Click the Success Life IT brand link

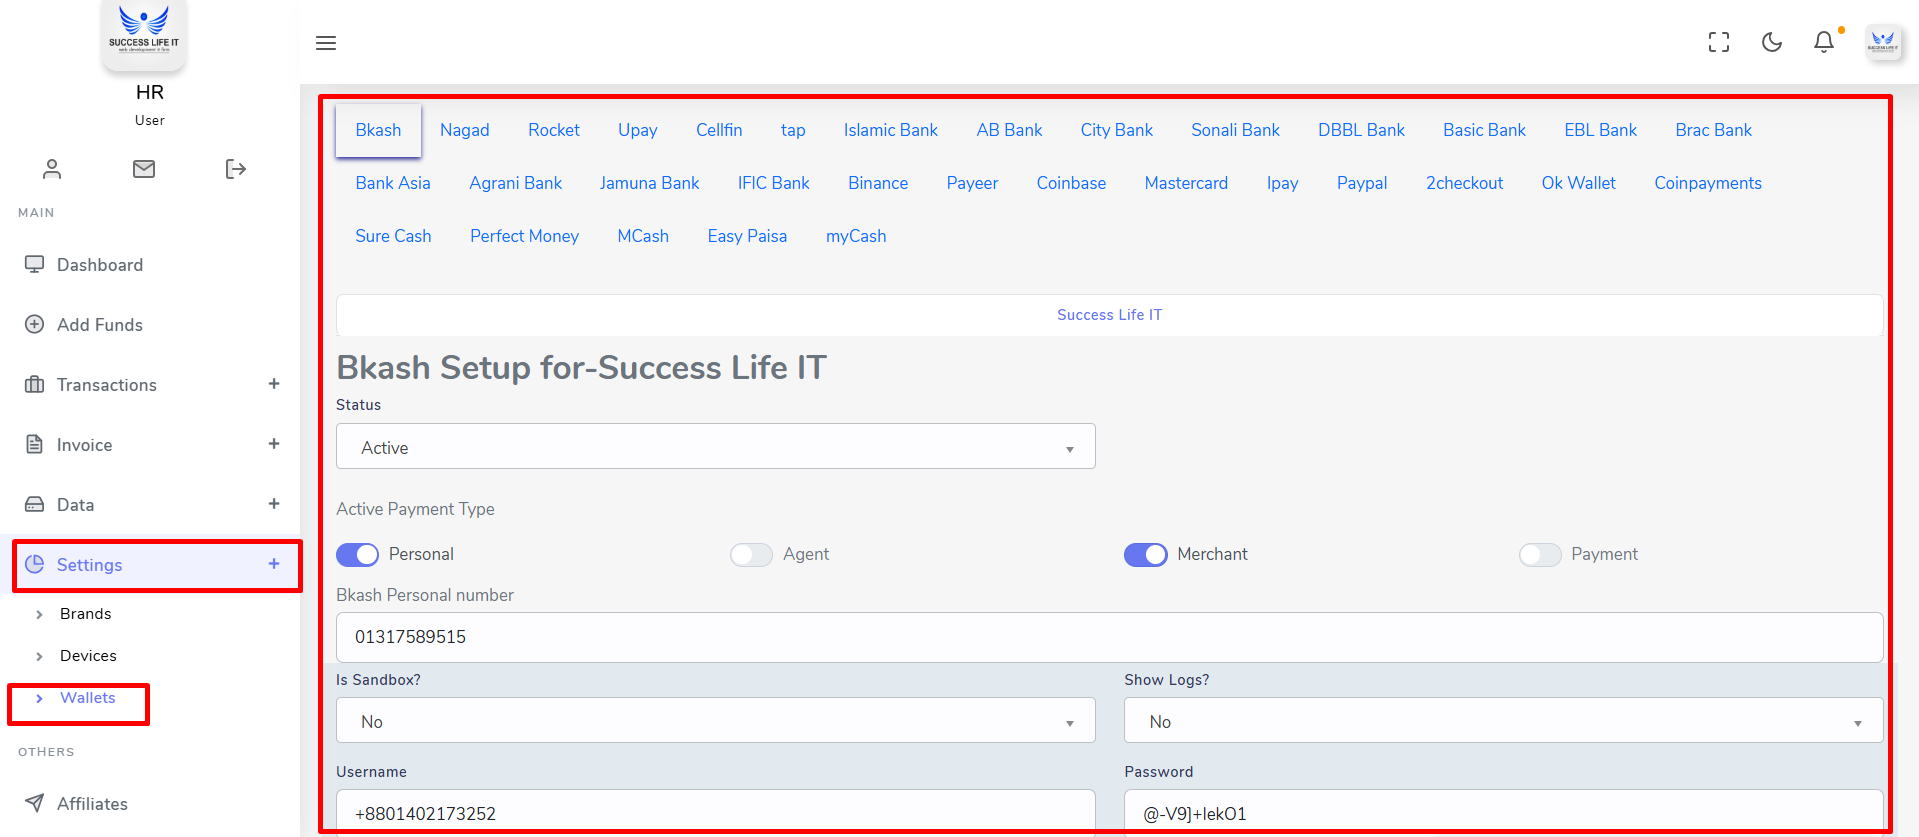[x=1110, y=315]
